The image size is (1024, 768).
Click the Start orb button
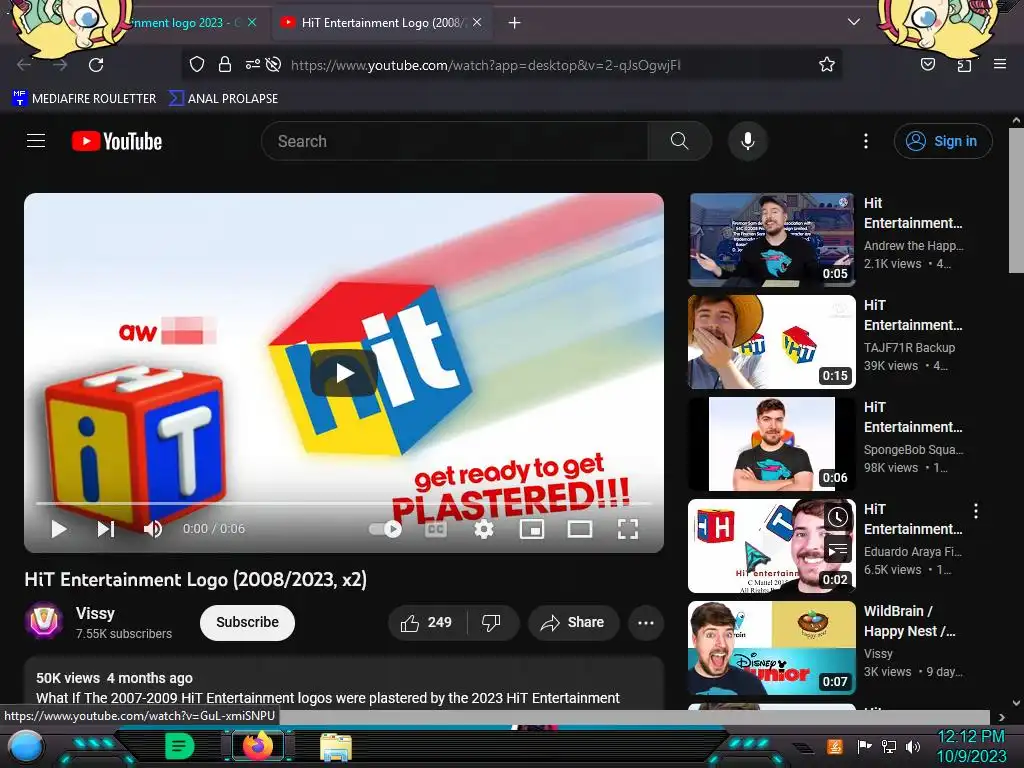coord(26,747)
